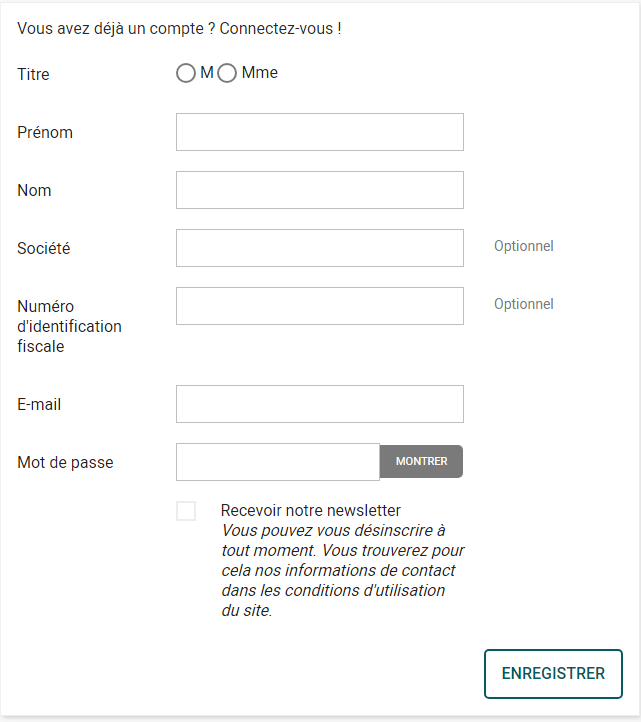Click into the Mot de passe field
This screenshot has height=722, width=641.
(x=278, y=462)
